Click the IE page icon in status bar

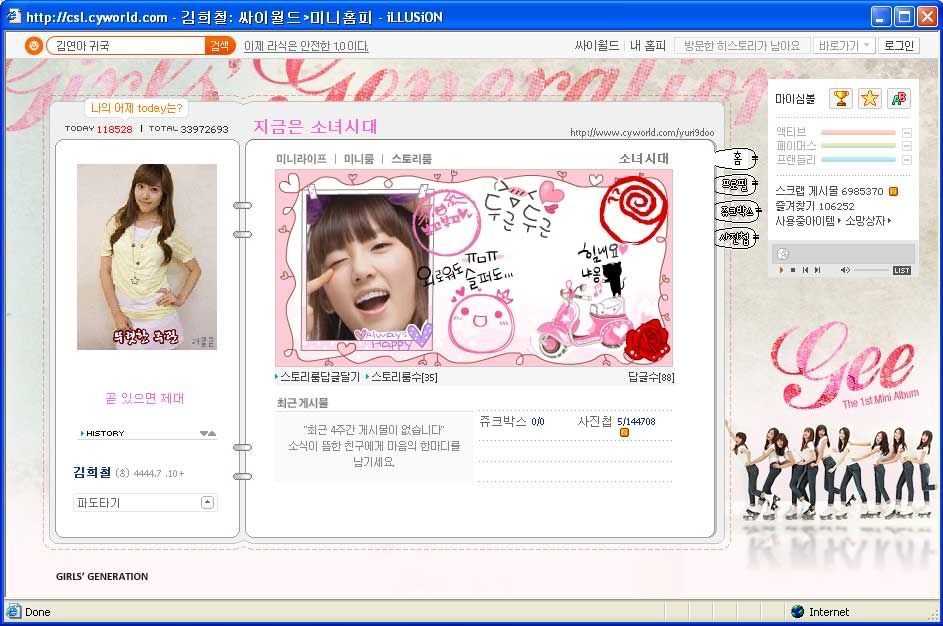[x=13, y=611]
